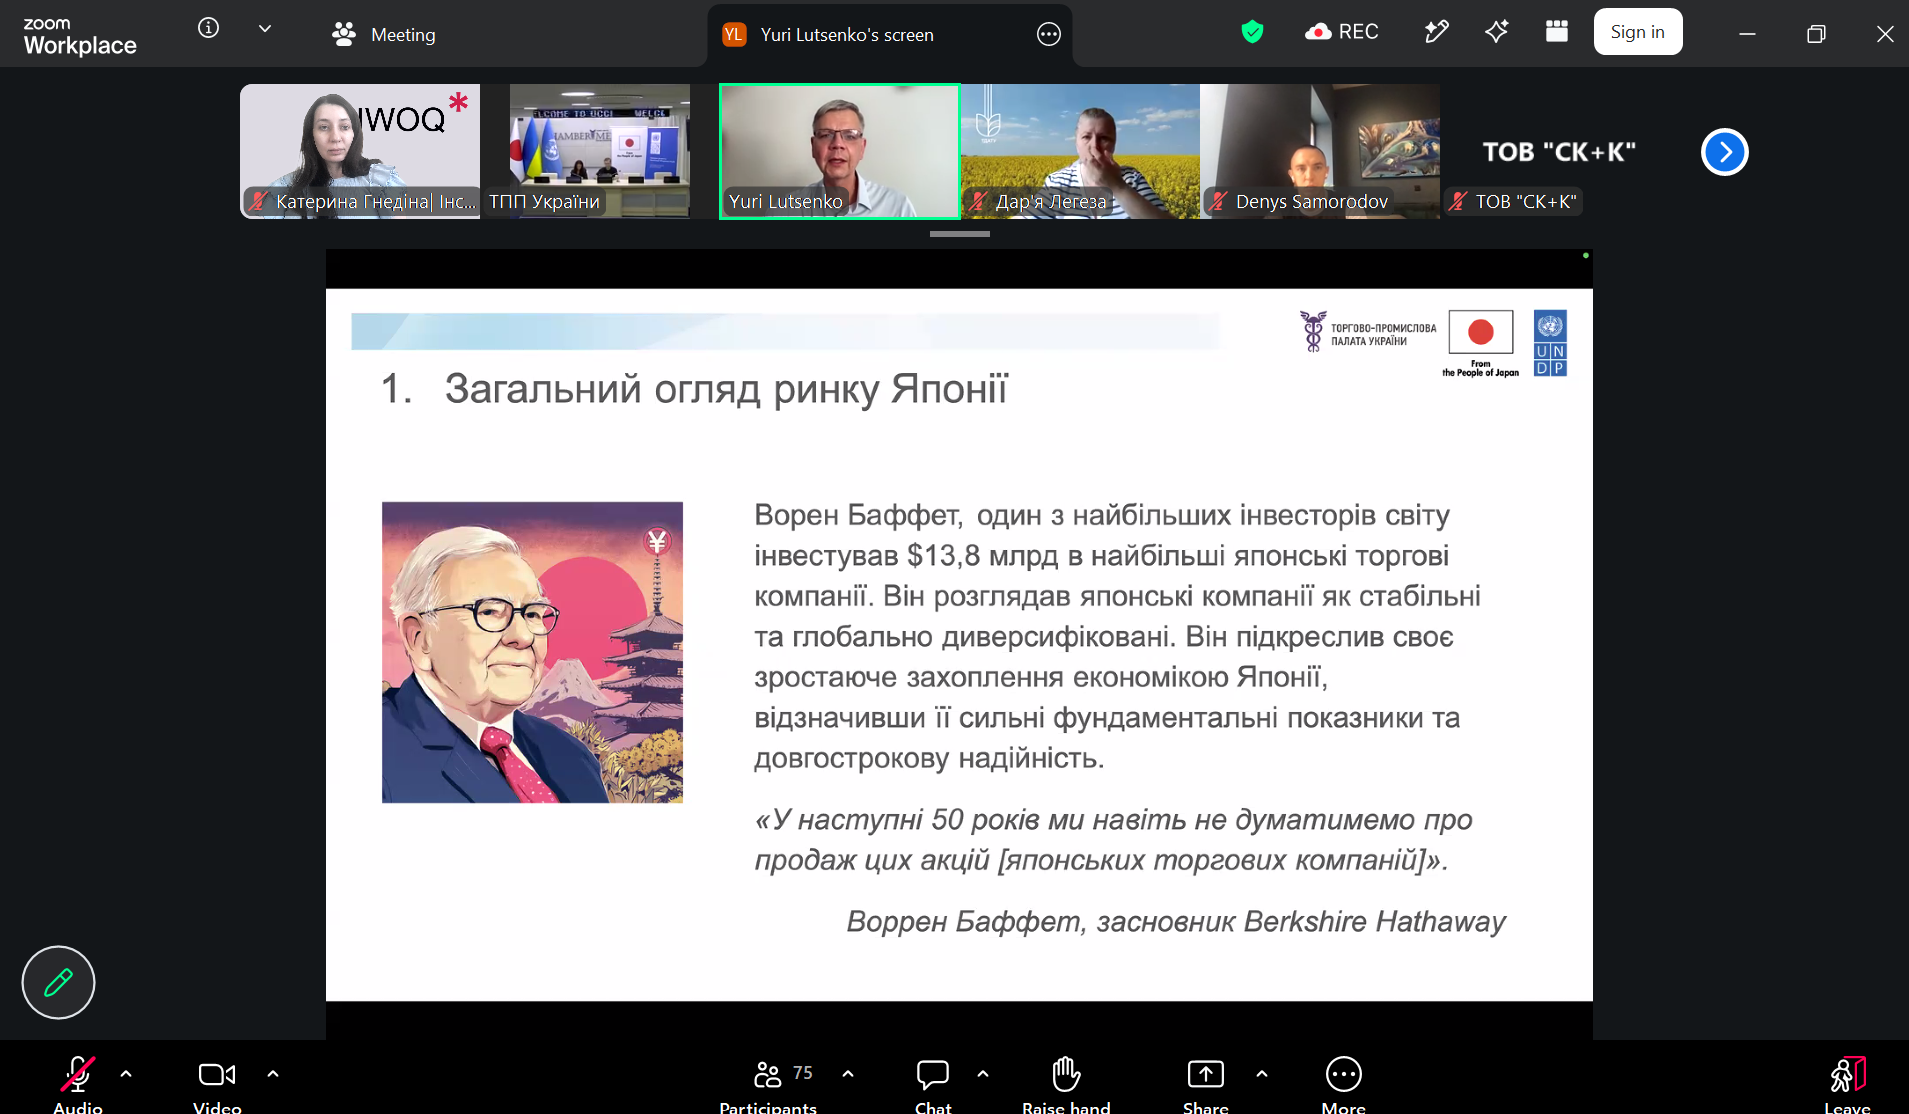This screenshot has height=1114, width=1909.
Task: Open screen share options ellipsis menu
Action: point(1048,34)
